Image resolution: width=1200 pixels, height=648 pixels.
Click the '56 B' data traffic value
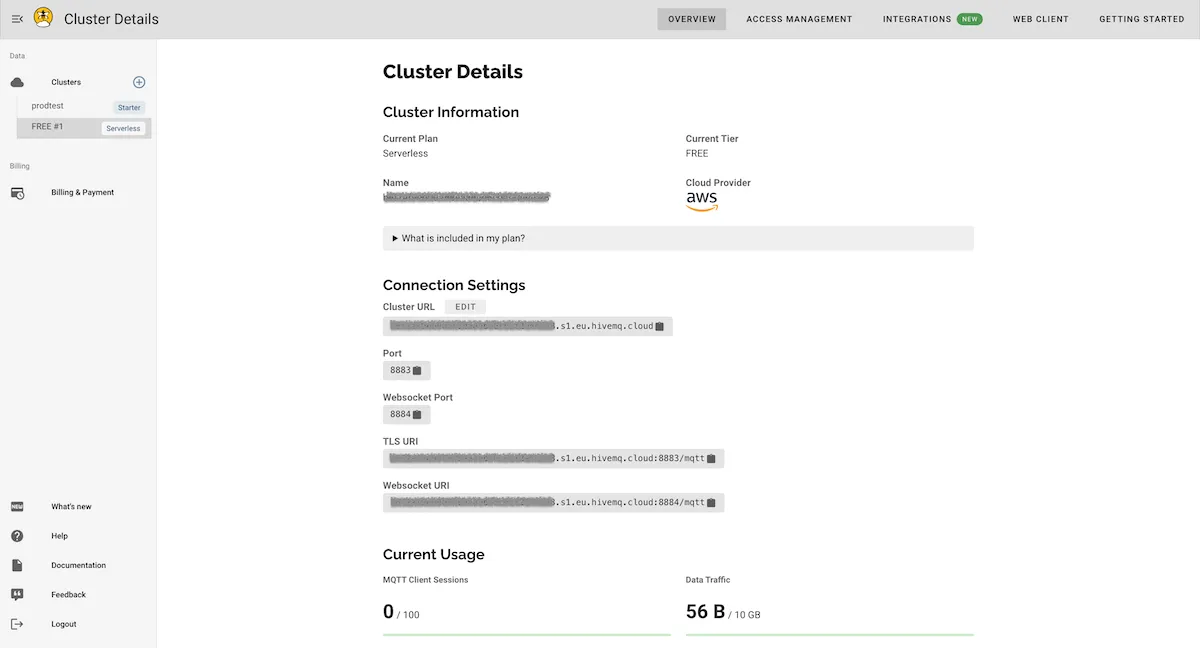pos(705,611)
